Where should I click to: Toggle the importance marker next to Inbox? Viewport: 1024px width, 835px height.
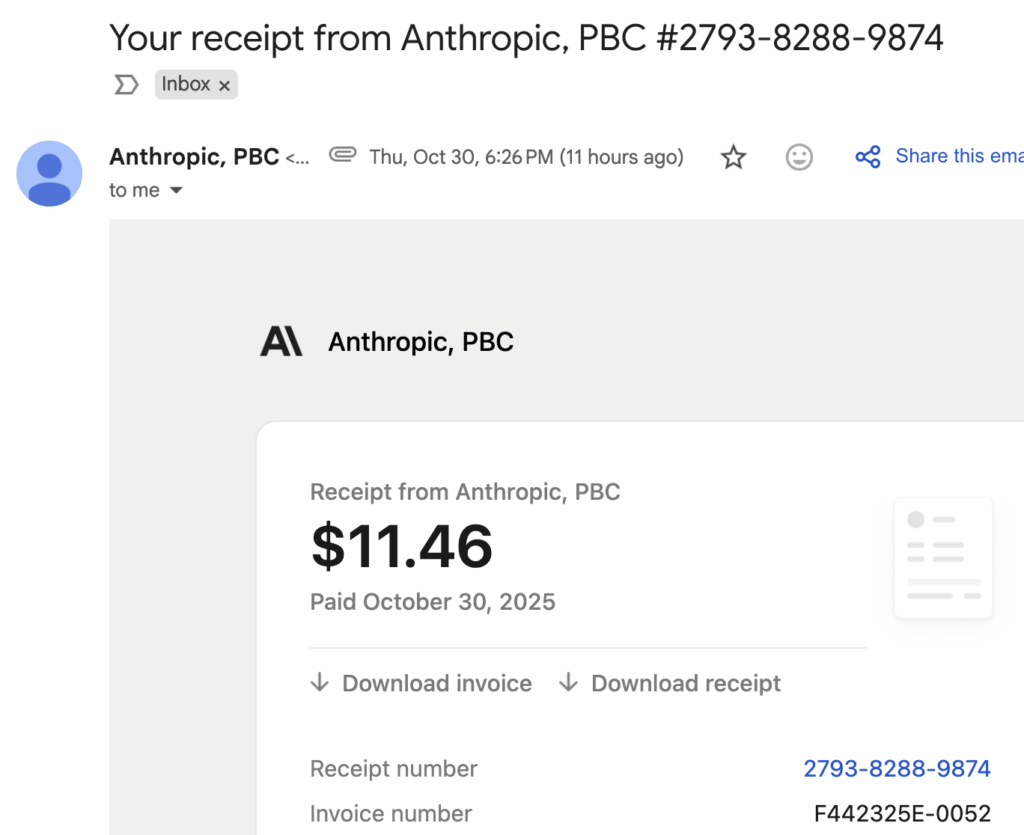pyautogui.click(x=126, y=85)
